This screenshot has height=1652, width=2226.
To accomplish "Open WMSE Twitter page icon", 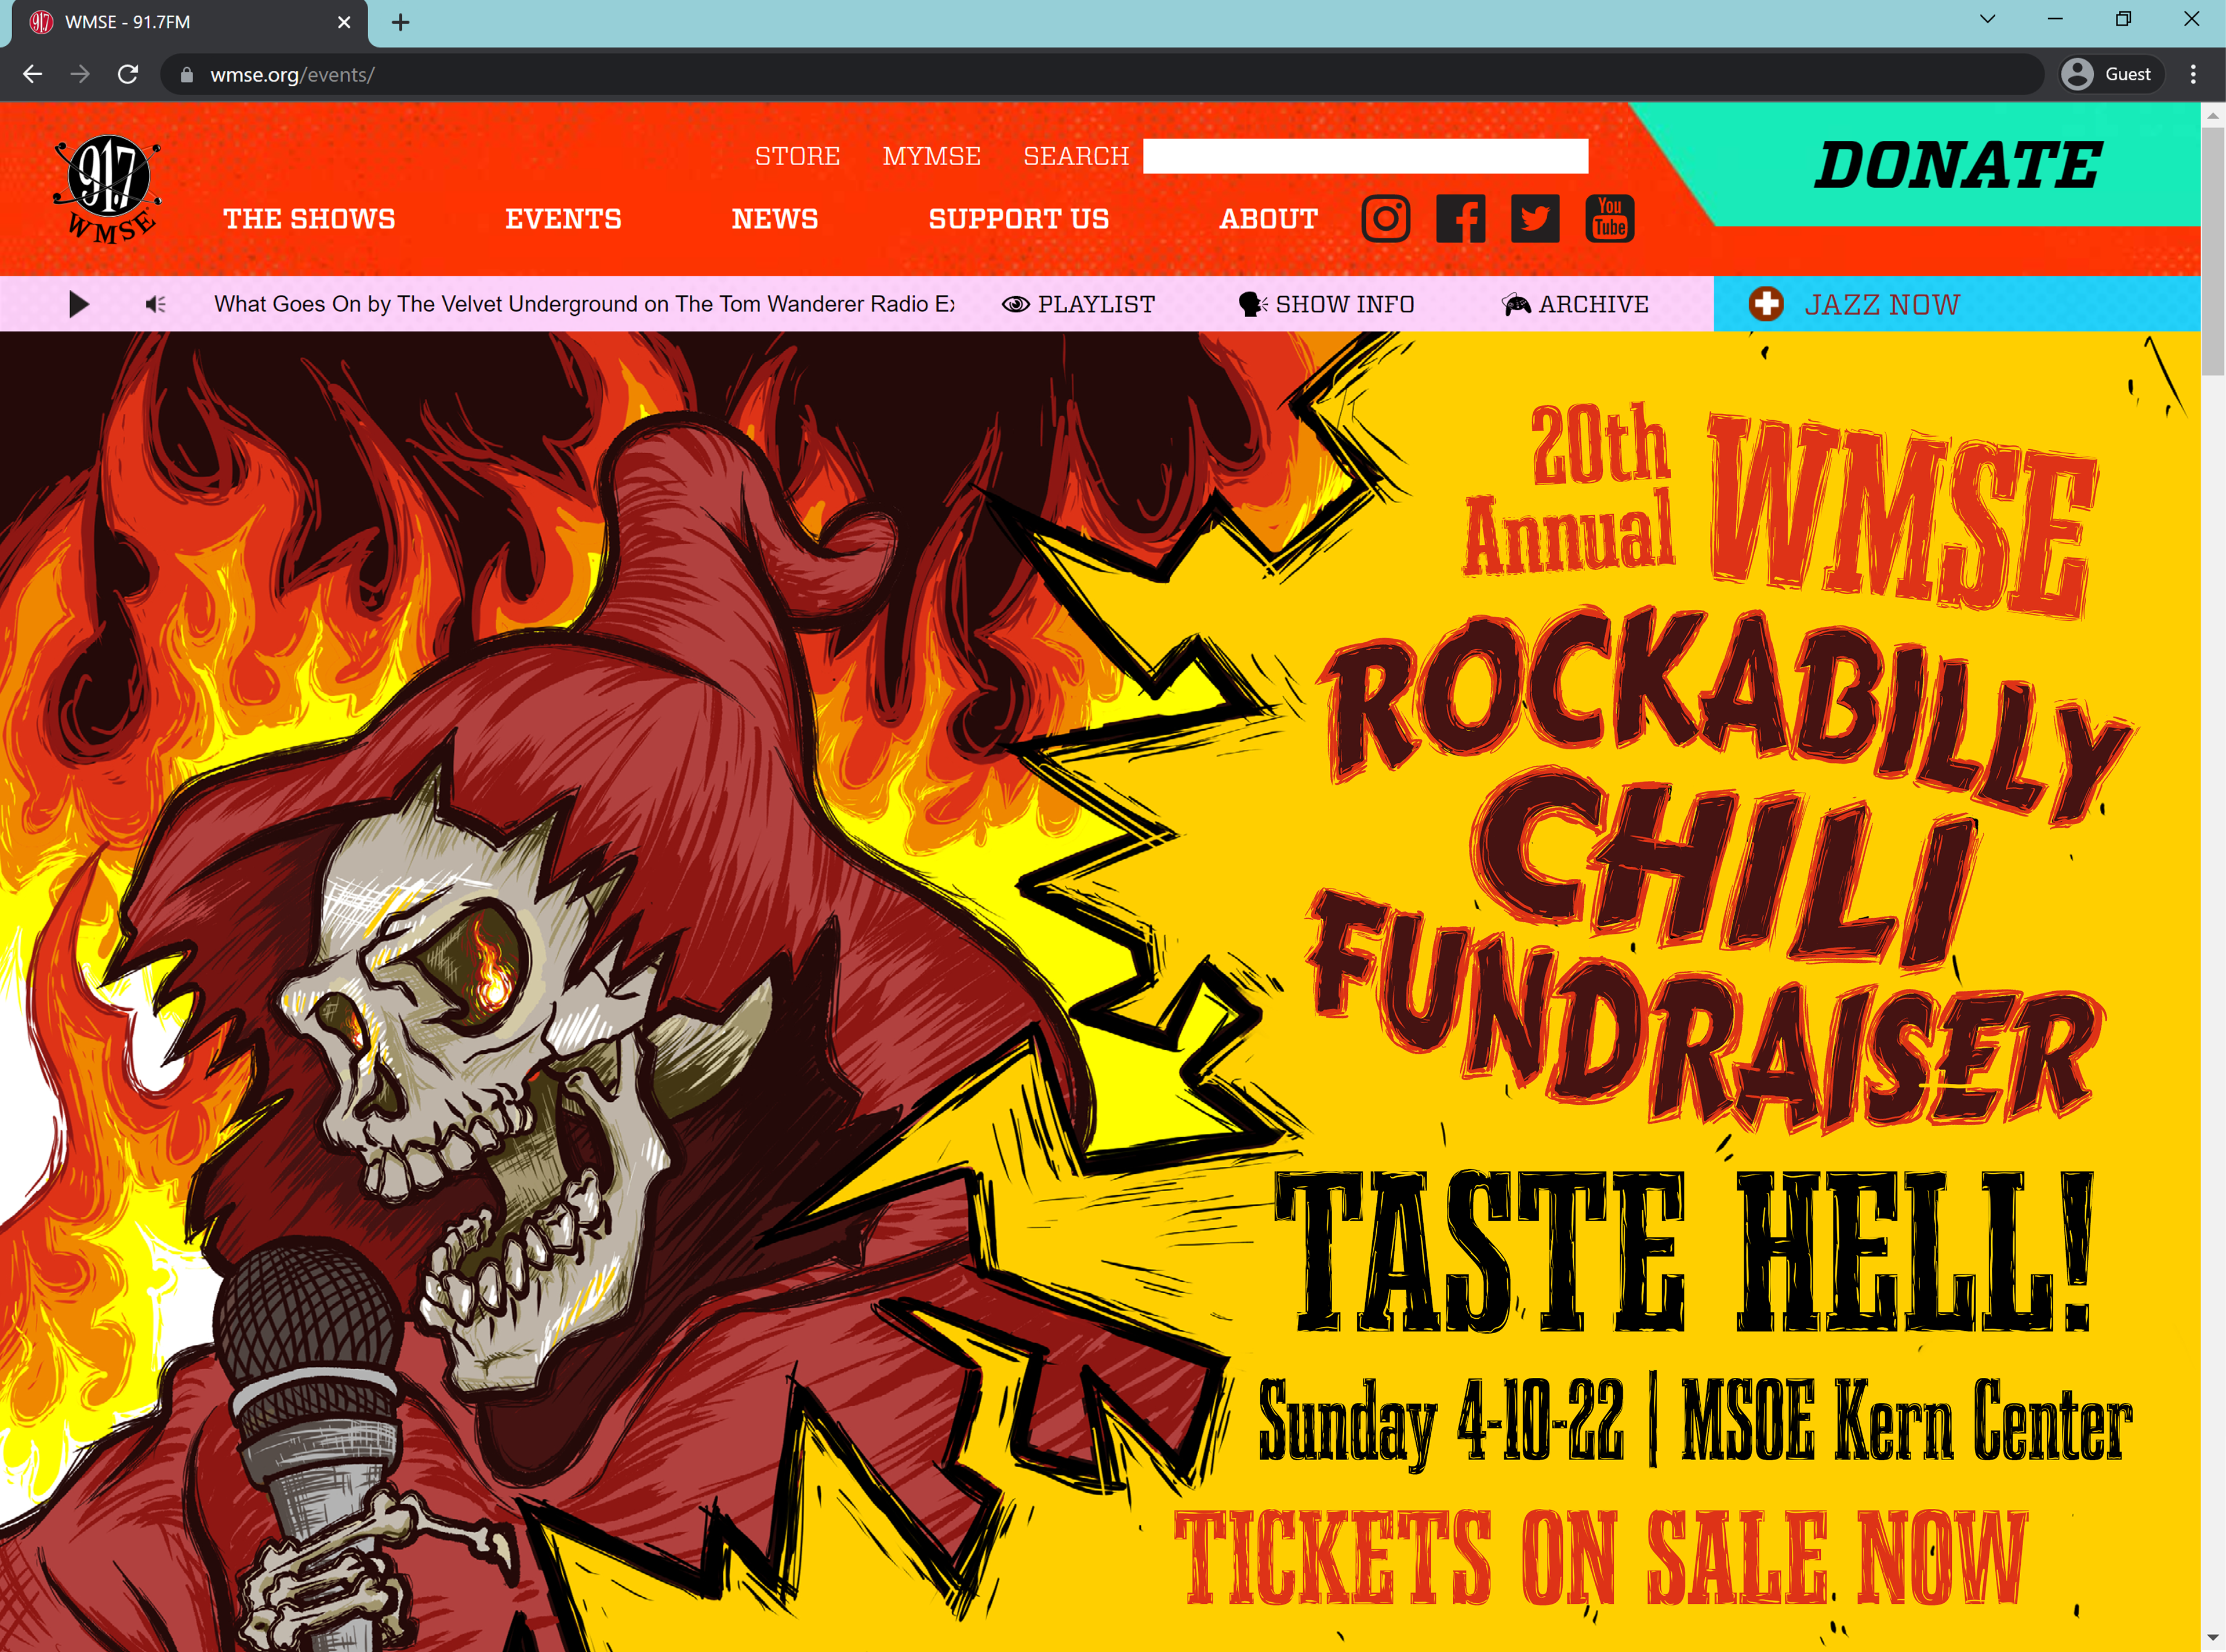I will tap(1535, 219).
